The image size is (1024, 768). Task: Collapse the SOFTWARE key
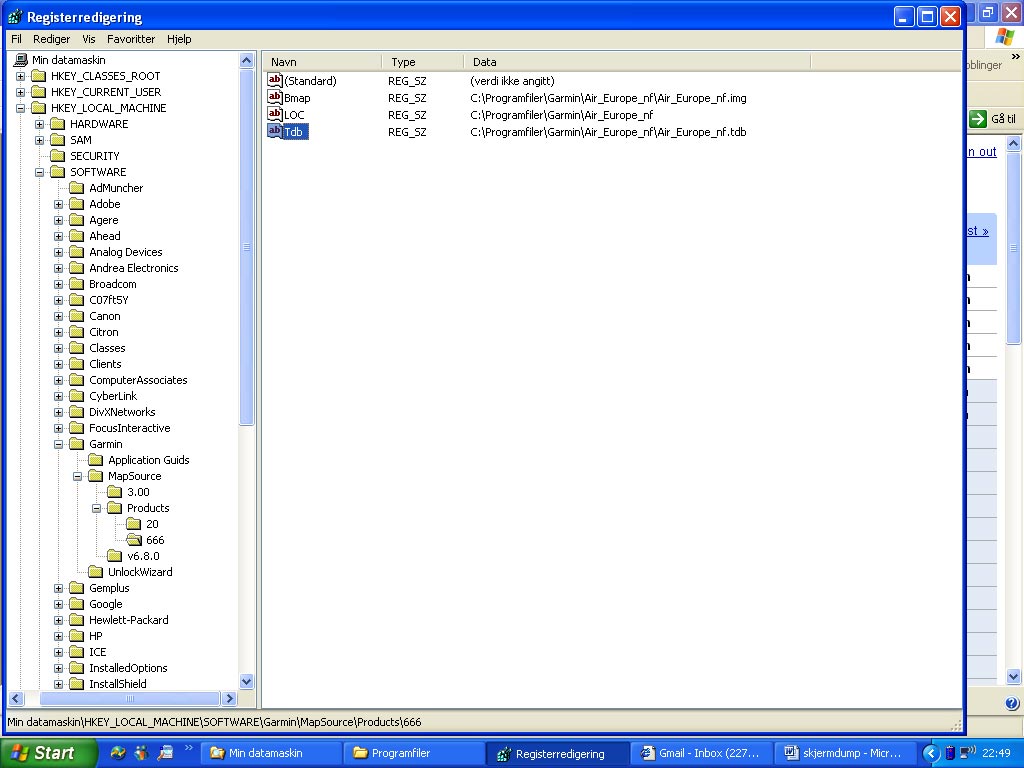[39, 172]
